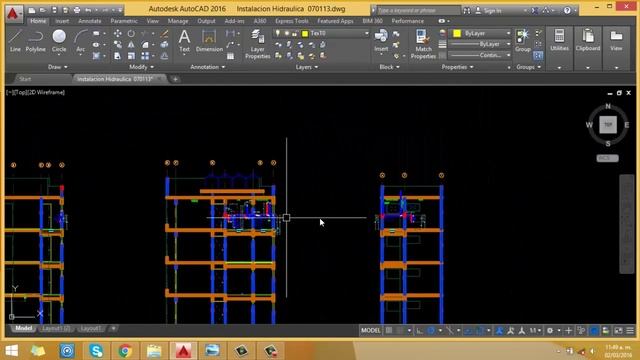640x360 pixels.
Task: Click the viewport controls label [-][Top][2D Wireframe]
Action: point(36,92)
